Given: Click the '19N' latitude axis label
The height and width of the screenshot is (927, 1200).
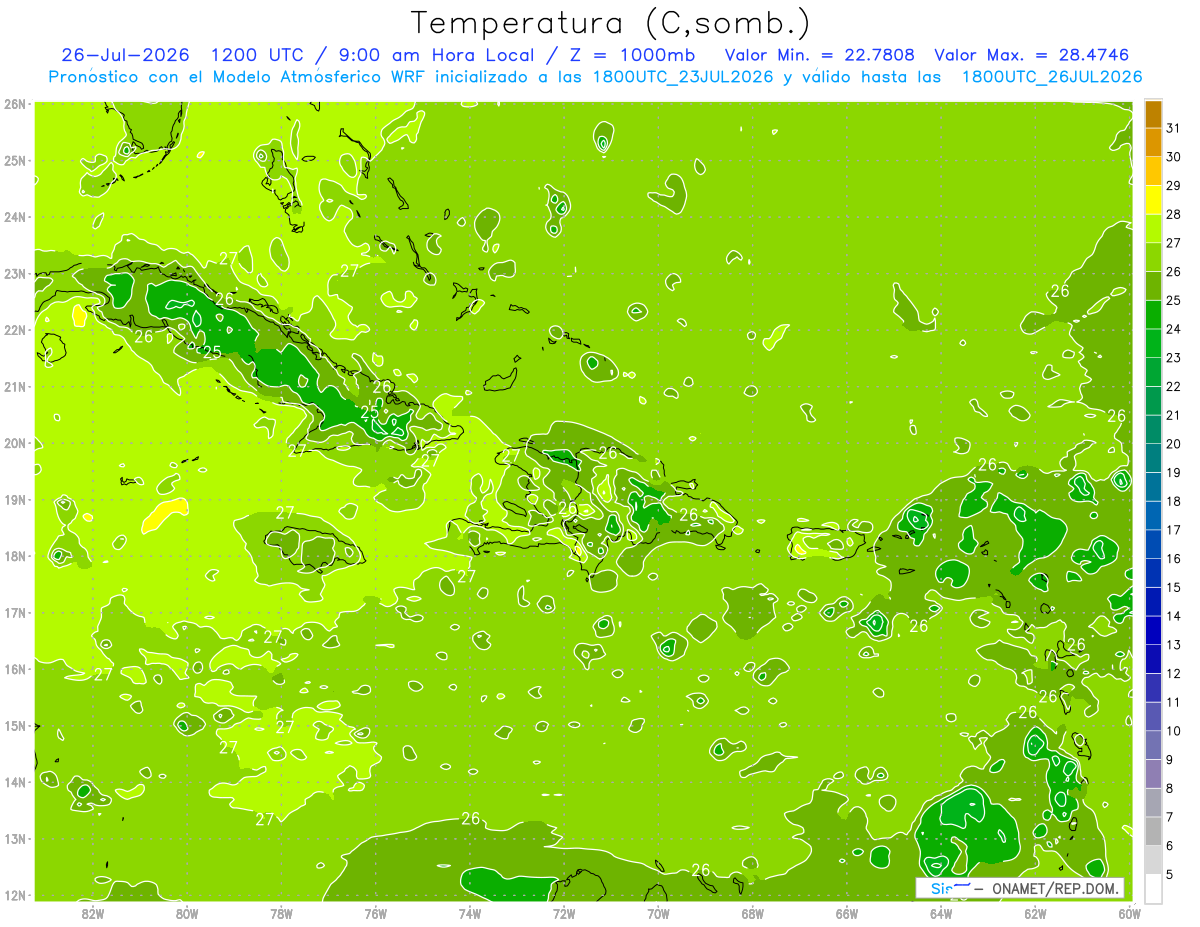Looking at the screenshot, I should point(14,500).
